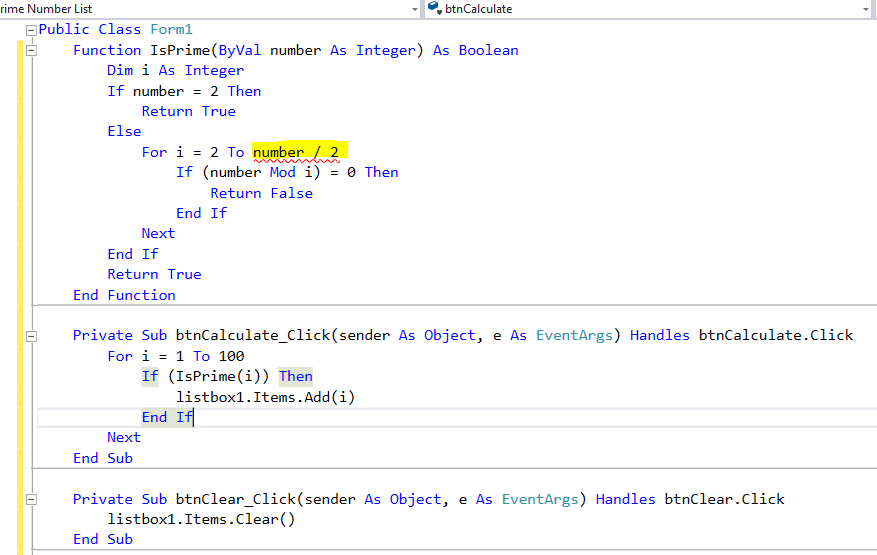877x555 pixels.
Task: Click 'Return False' statement
Action: (261, 193)
